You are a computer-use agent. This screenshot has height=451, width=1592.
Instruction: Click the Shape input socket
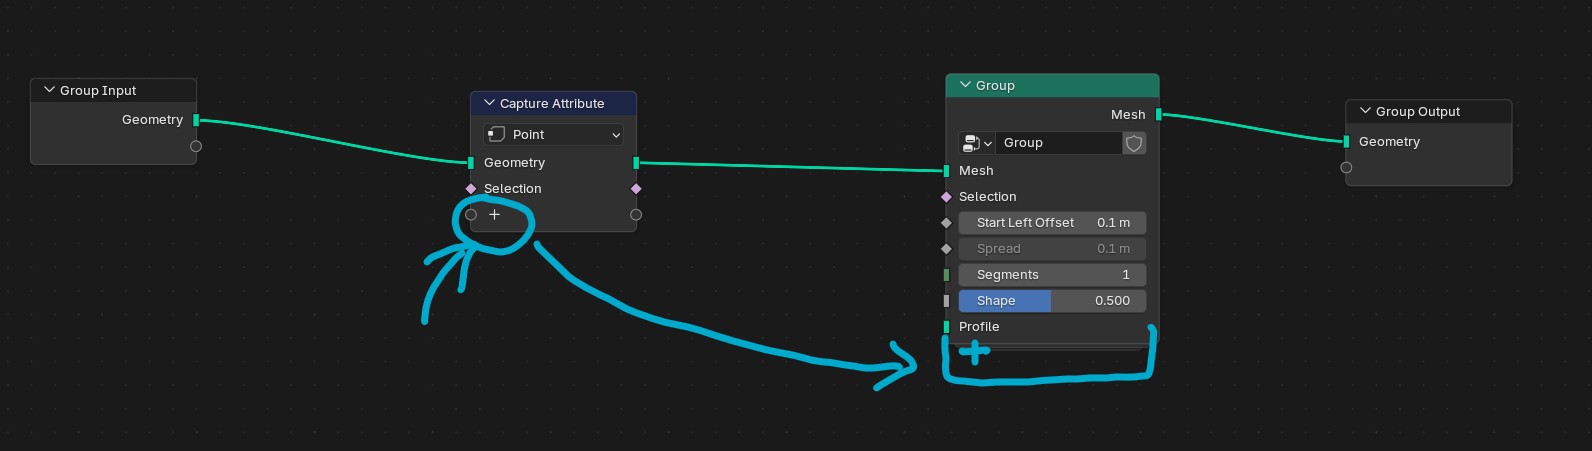click(x=946, y=301)
